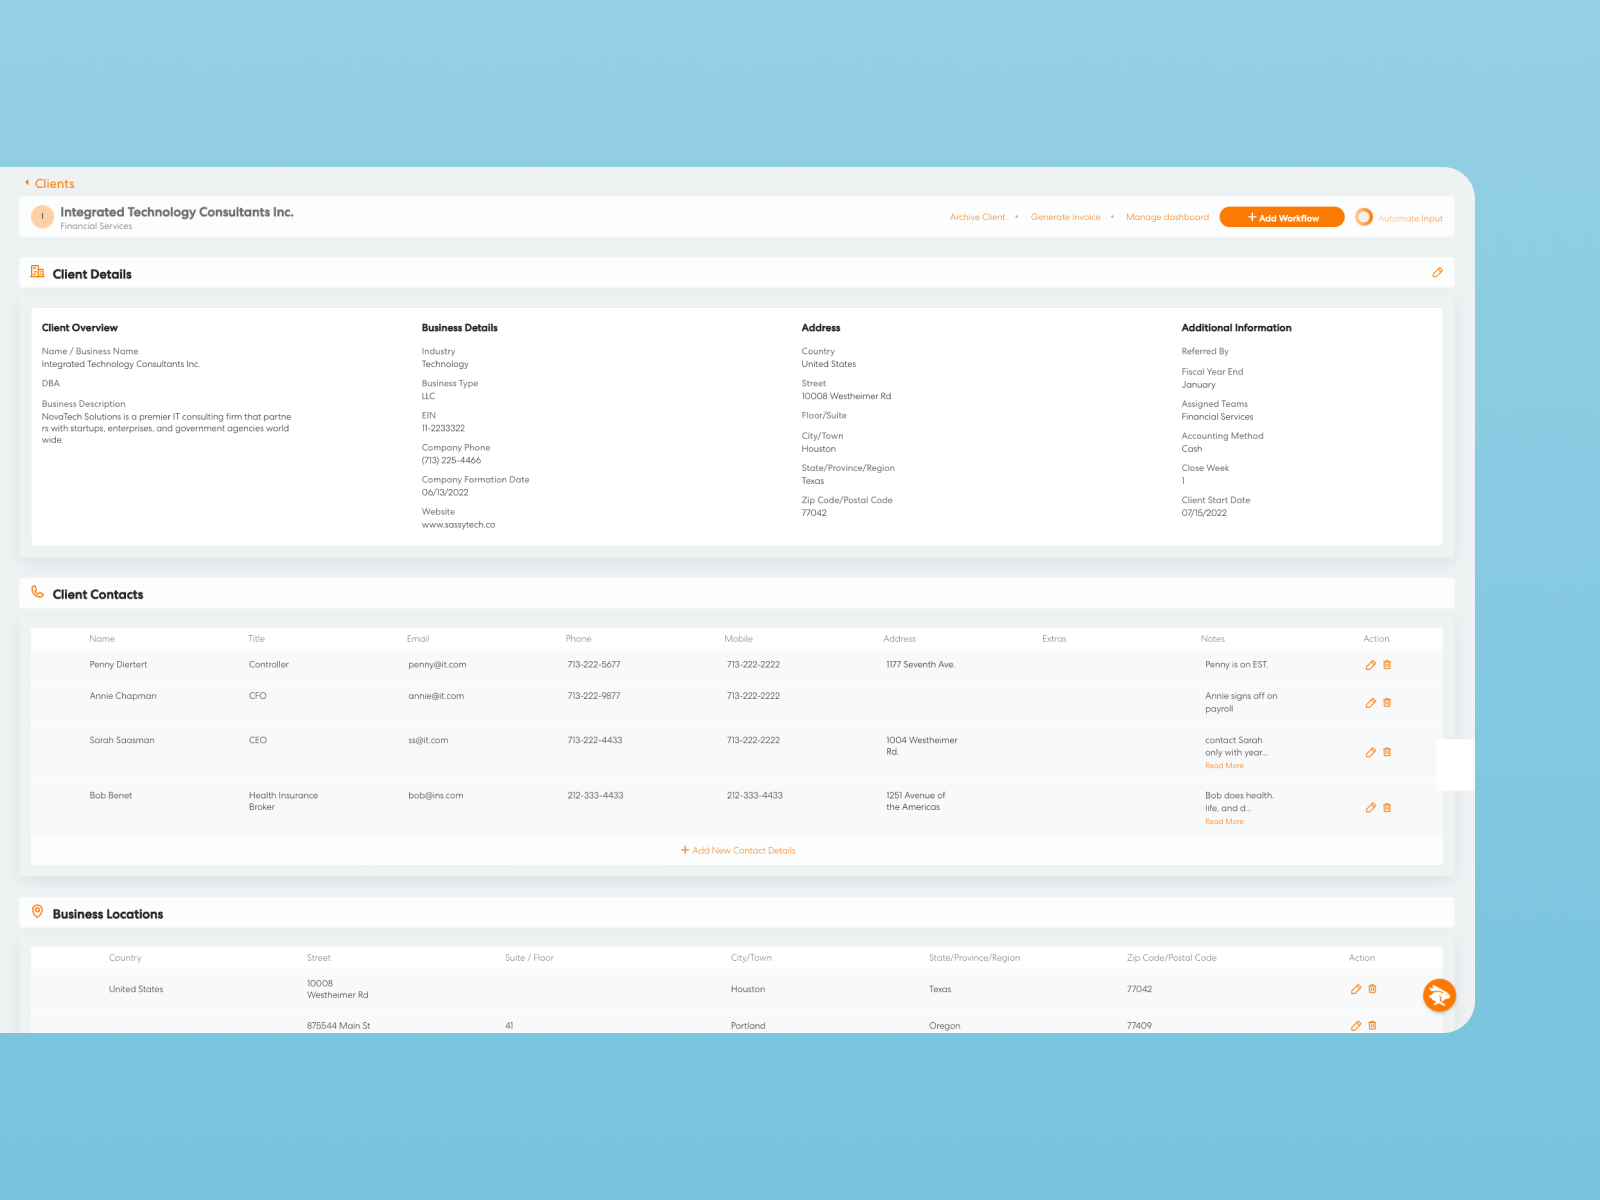The image size is (1600, 1200).
Task: Click the Mobile column header
Action: point(739,639)
